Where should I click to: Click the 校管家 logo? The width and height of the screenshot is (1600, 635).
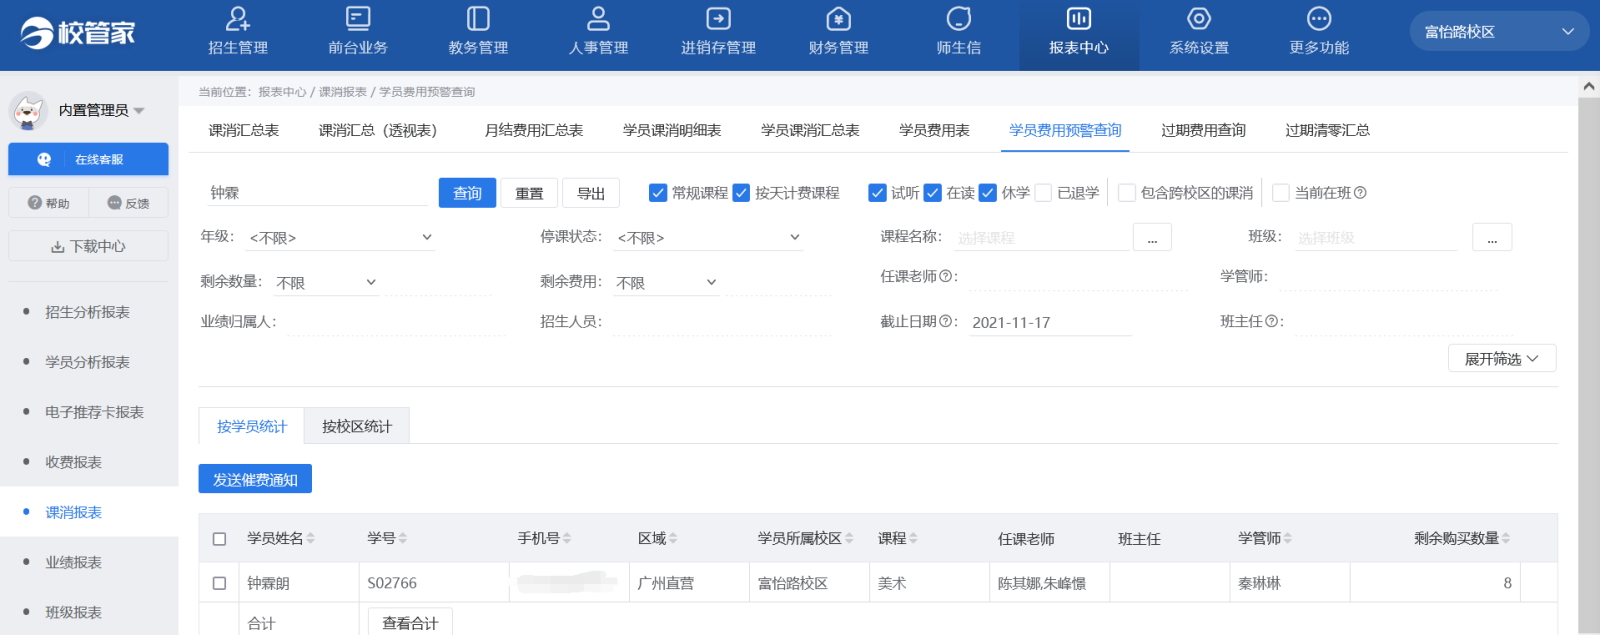click(x=78, y=33)
